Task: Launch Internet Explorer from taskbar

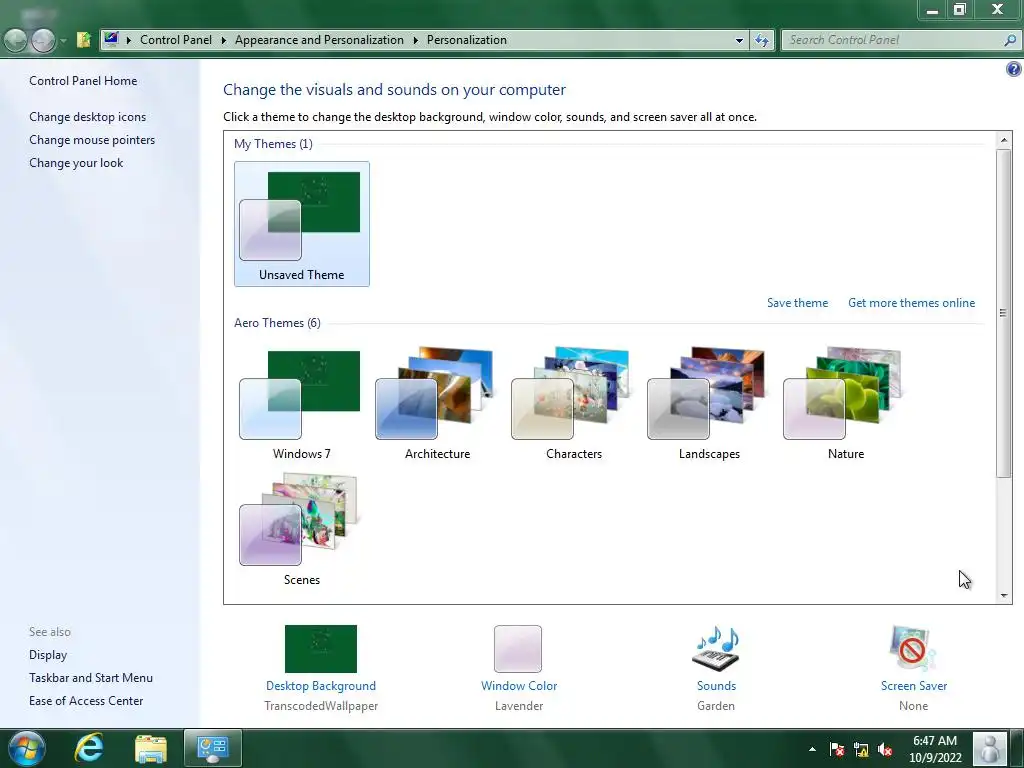Action: click(89, 748)
